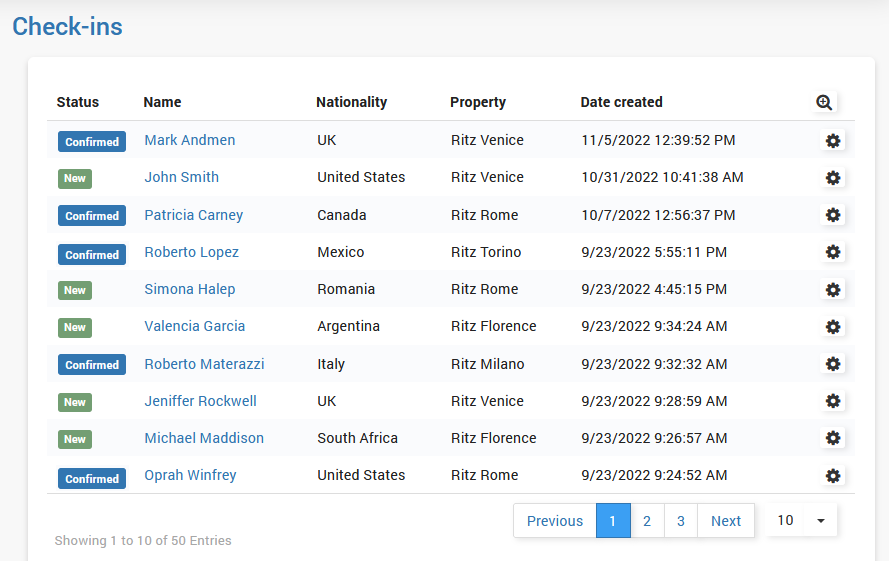Click the Previous pagination button
This screenshot has height=561, width=889.
555,521
